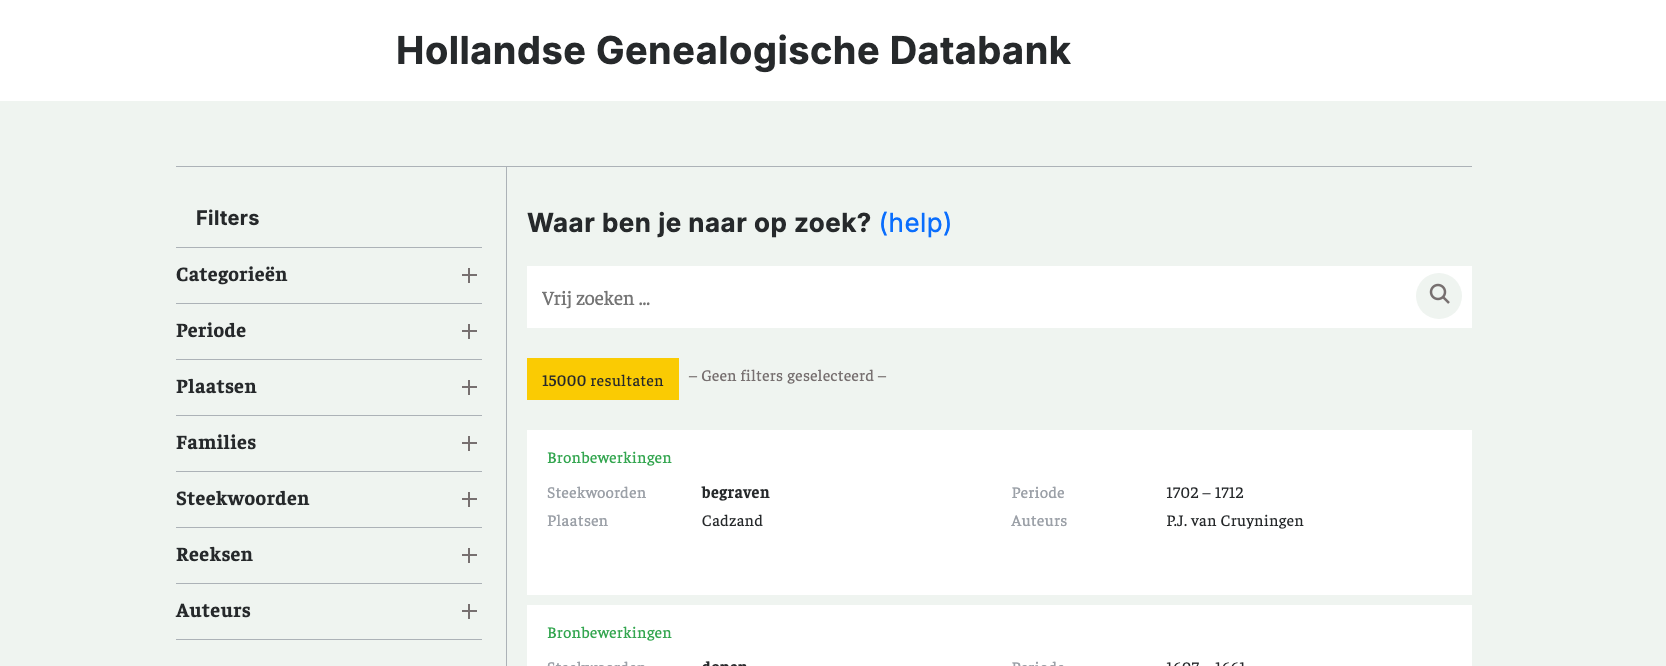This screenshot has height=666, width=1666.
Task: Open the Plaatsen filter section label
Action: click(x=216, y=387)
